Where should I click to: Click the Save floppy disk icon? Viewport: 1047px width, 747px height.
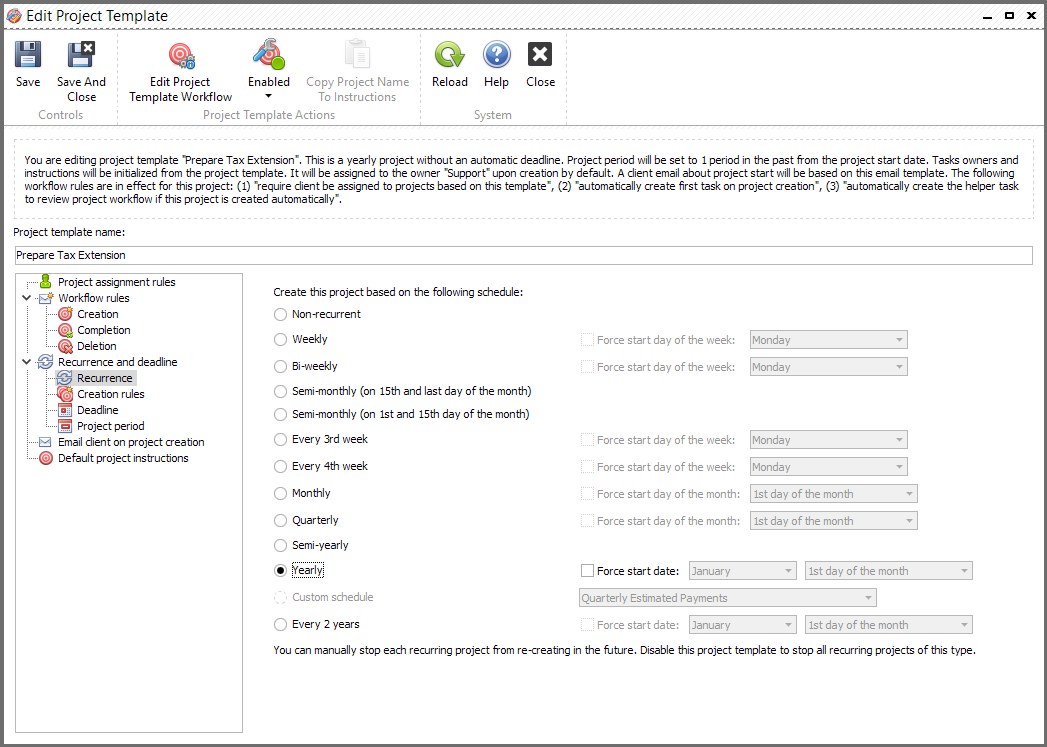(x=28, y=55)
